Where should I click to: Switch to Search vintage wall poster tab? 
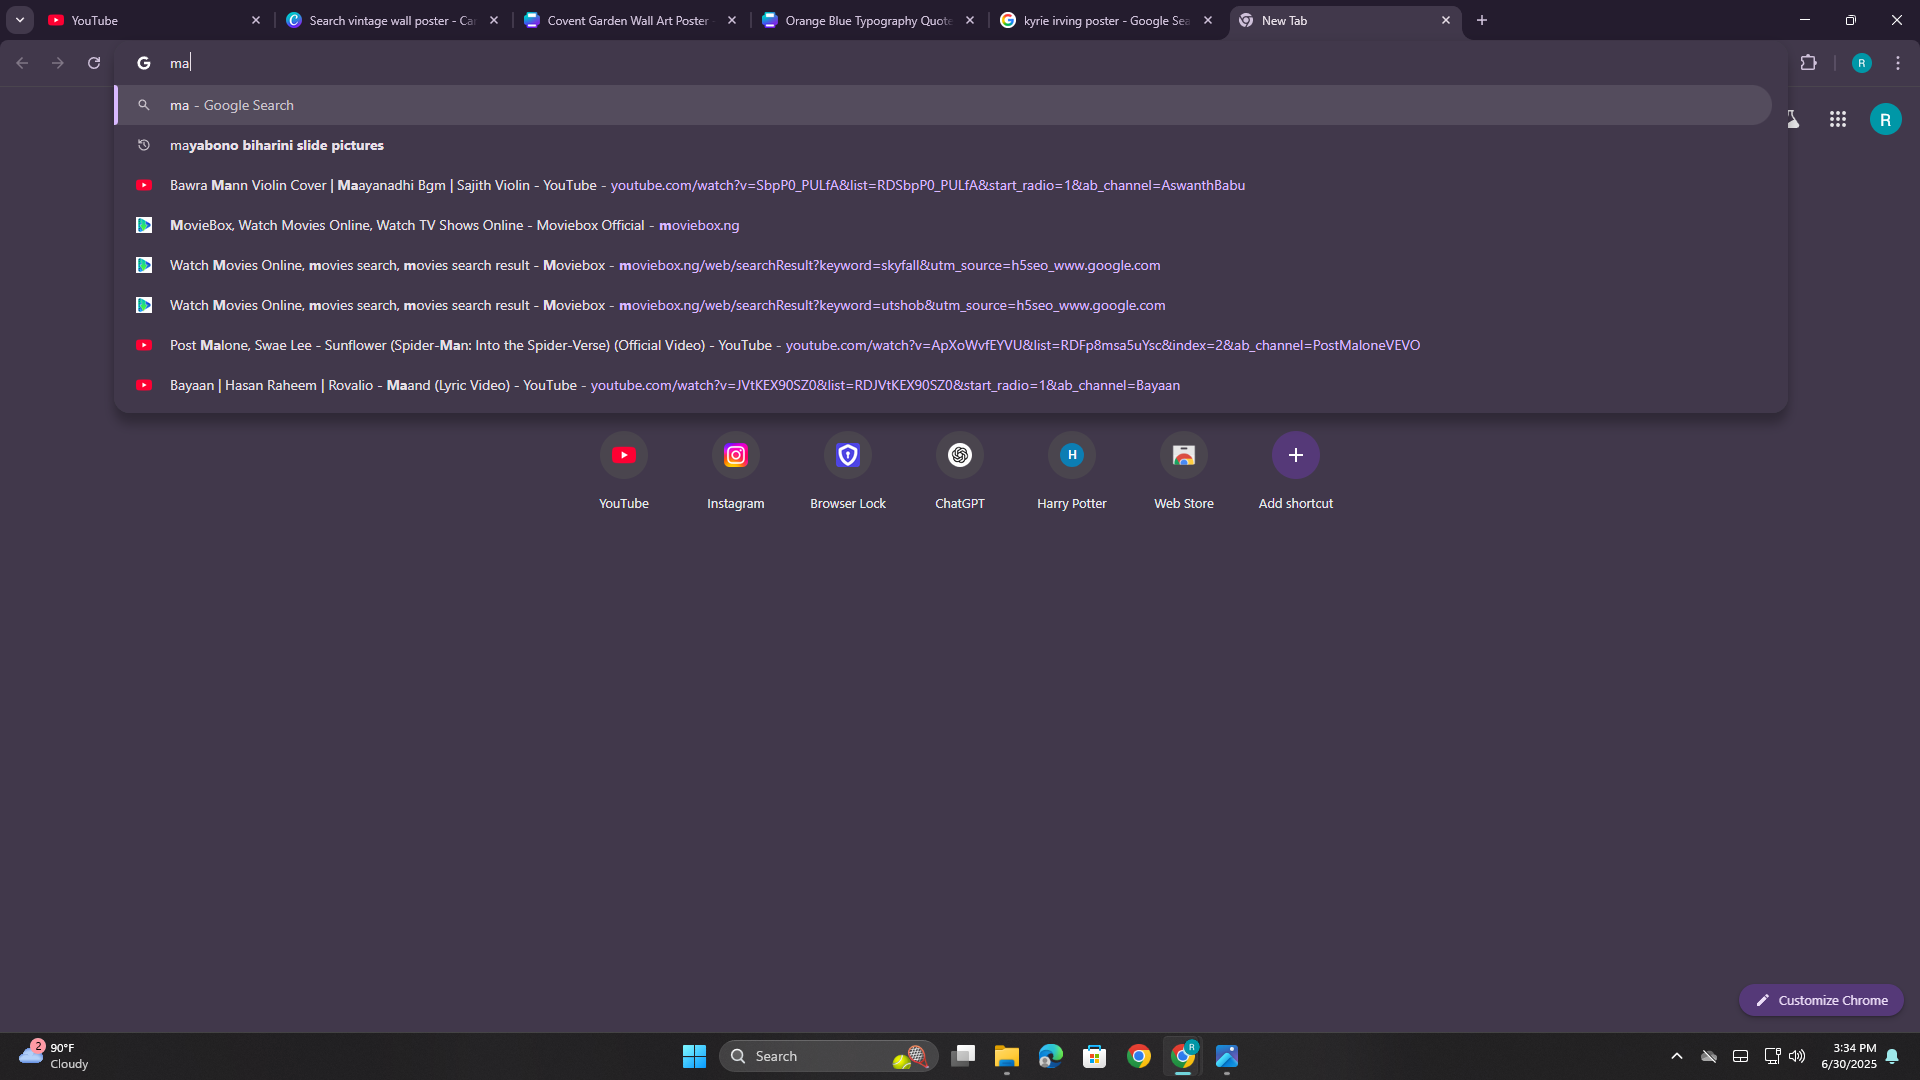[392, 20]
